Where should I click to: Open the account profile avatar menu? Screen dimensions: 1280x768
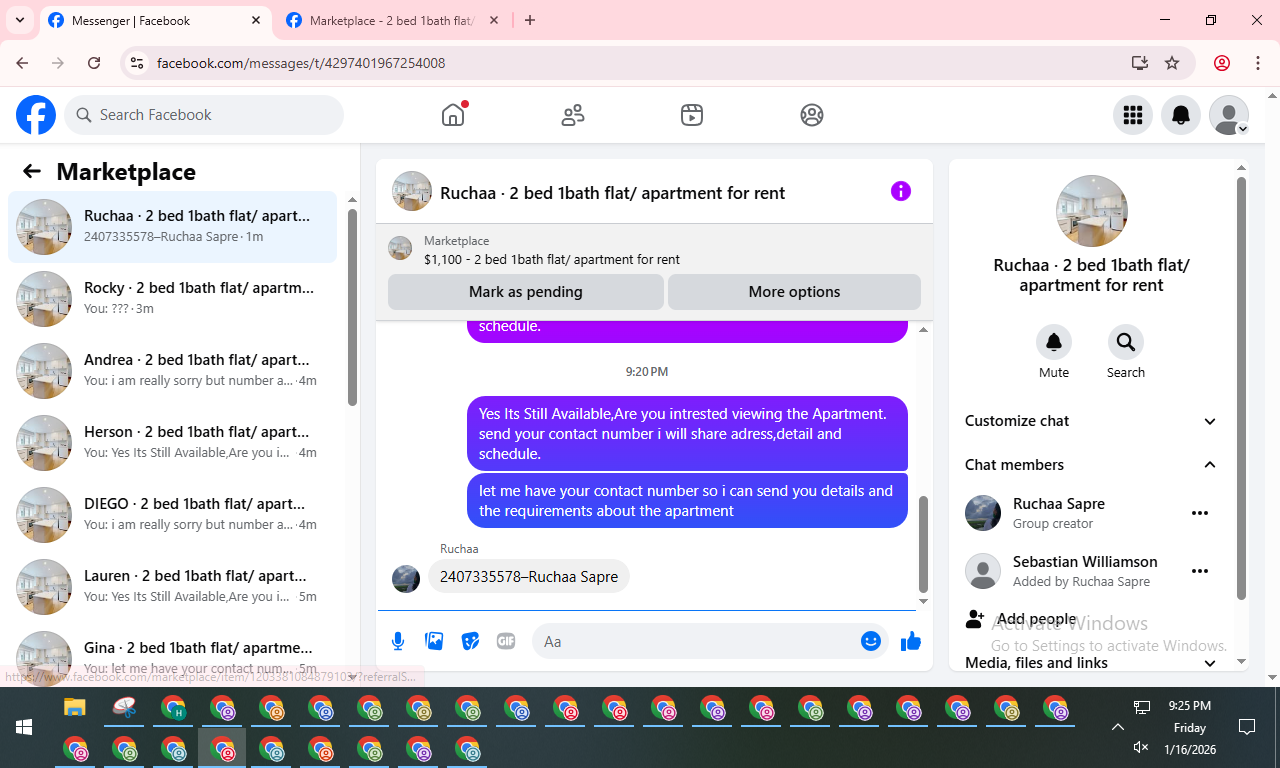pyautogui.click(x=1229, y=115)
